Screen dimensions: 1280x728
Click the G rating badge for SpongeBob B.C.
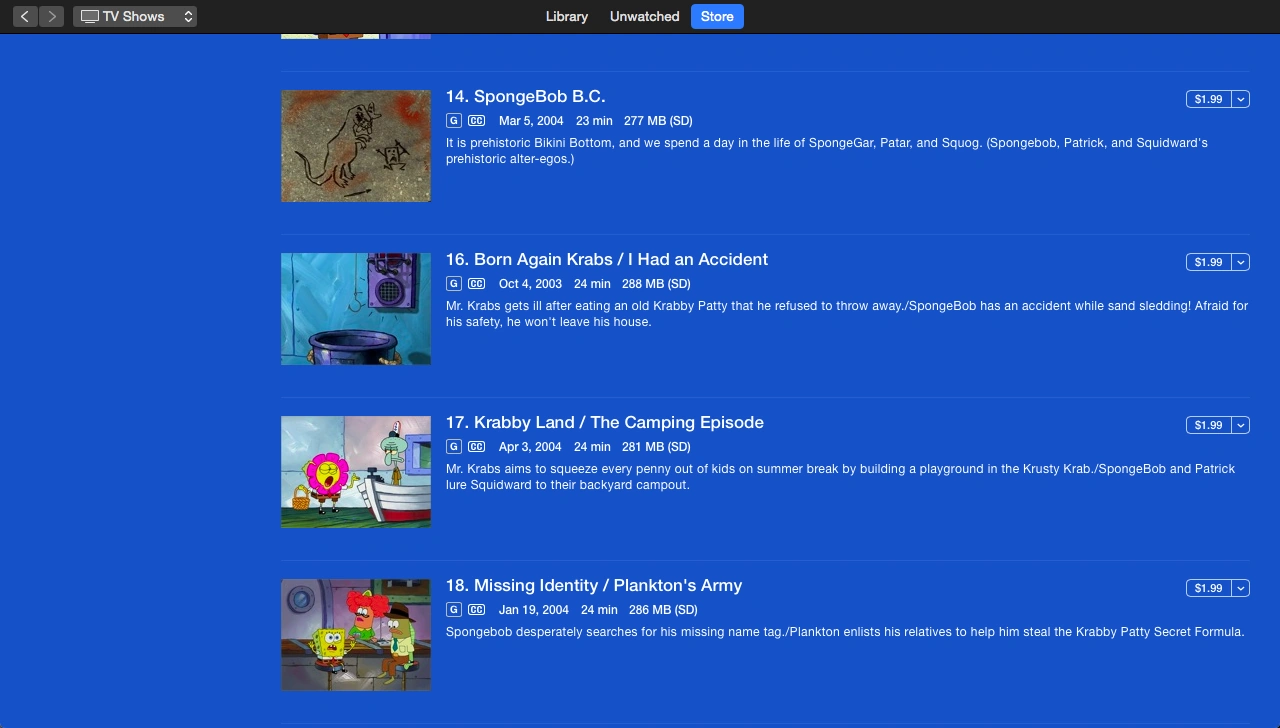pyautogui.click(x=454, y=121)
